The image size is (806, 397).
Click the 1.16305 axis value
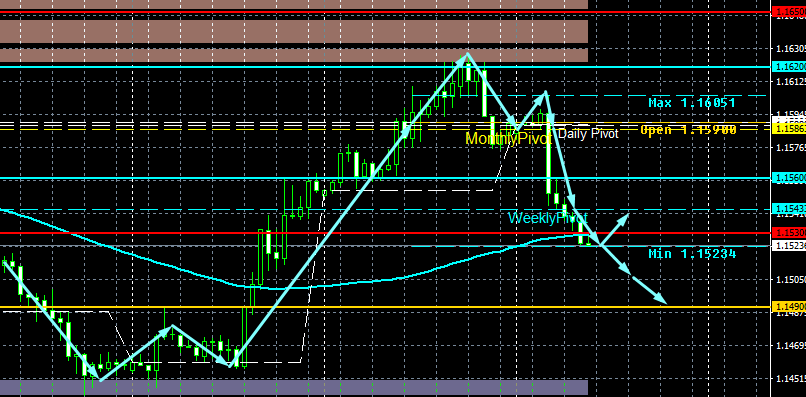coord(791,48)
